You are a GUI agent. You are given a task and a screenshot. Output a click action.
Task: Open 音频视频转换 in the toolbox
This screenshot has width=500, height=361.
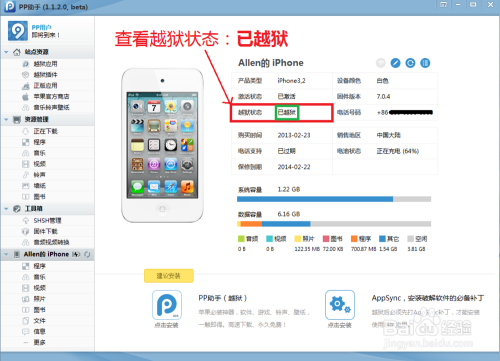pos(51,242)
